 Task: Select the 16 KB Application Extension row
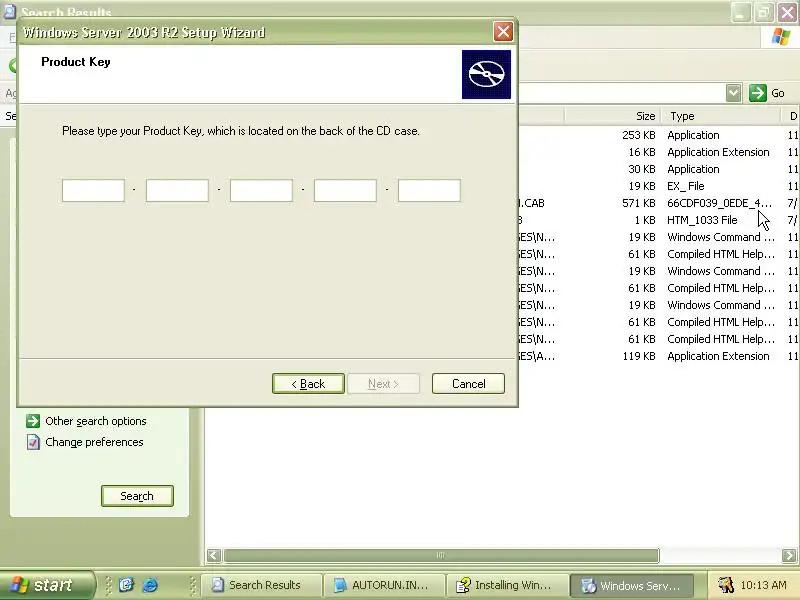coord(658,152)
